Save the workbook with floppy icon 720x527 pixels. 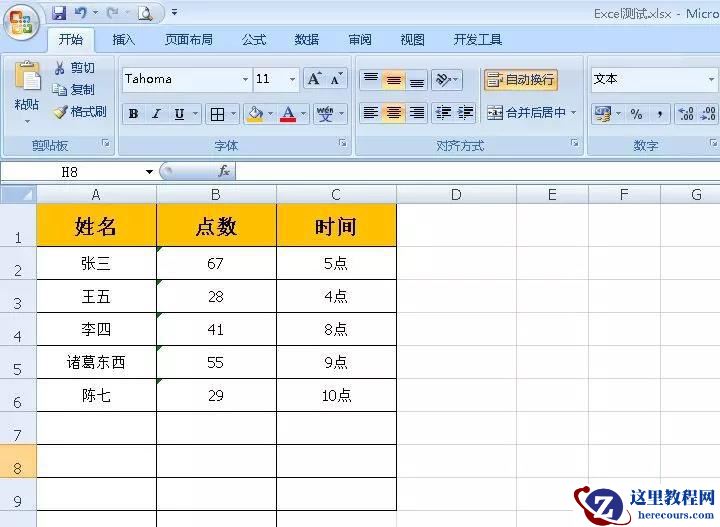coord(59,13)
